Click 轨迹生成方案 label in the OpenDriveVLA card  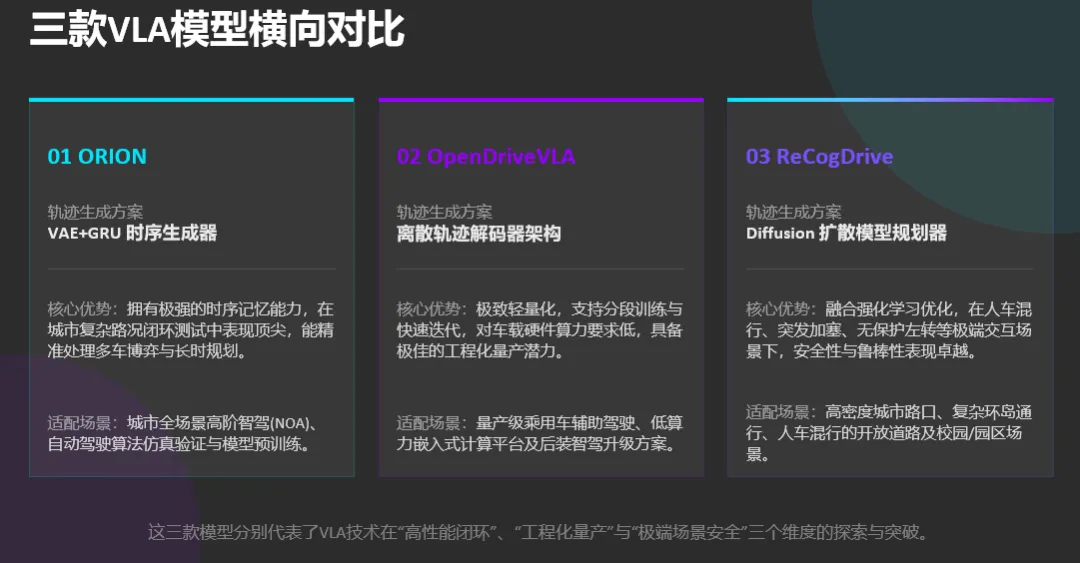click(444, 212)
